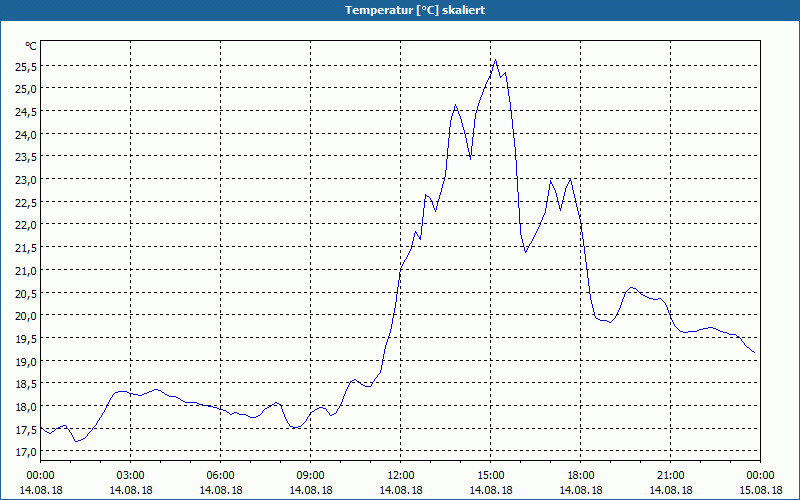Select the 19,5 temperature label
Image resolution: width=800 pixels, height=500 pixels.
coord(26,339)
